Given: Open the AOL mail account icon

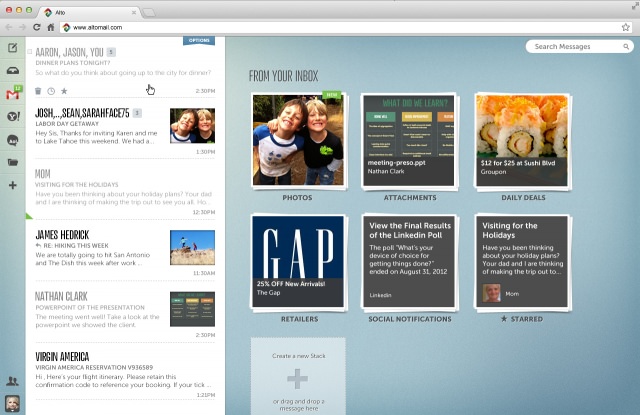Looking at the screenshot, I should click(x=12, y=140).
